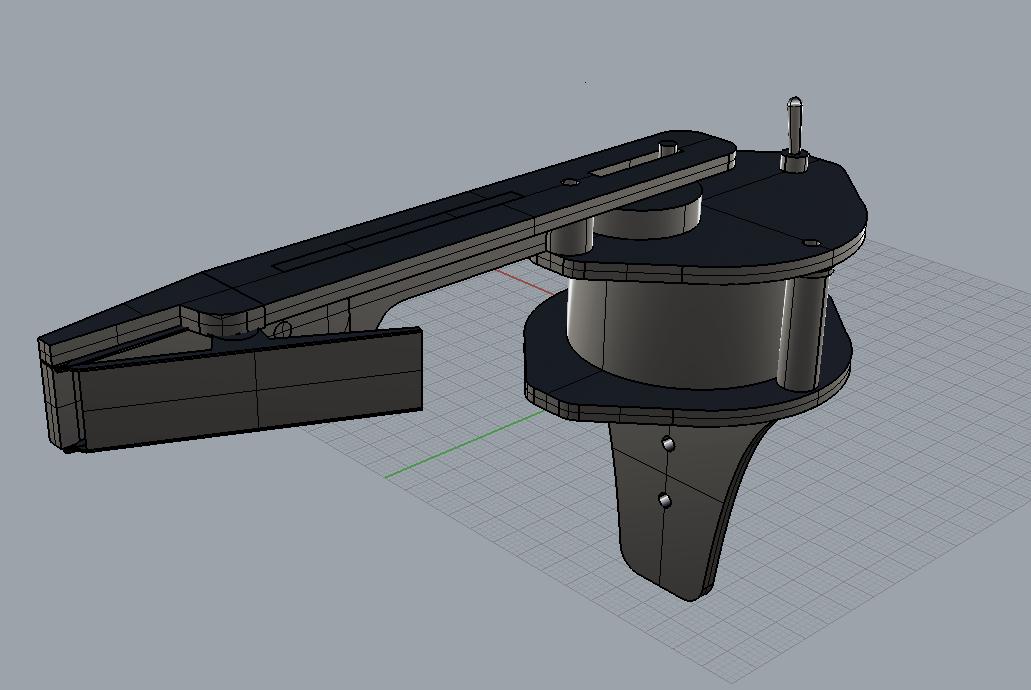Select the large central cylinder between the plates
Image resolution: width=1031 pixels, height=690 pixels.
coord(677,332)
